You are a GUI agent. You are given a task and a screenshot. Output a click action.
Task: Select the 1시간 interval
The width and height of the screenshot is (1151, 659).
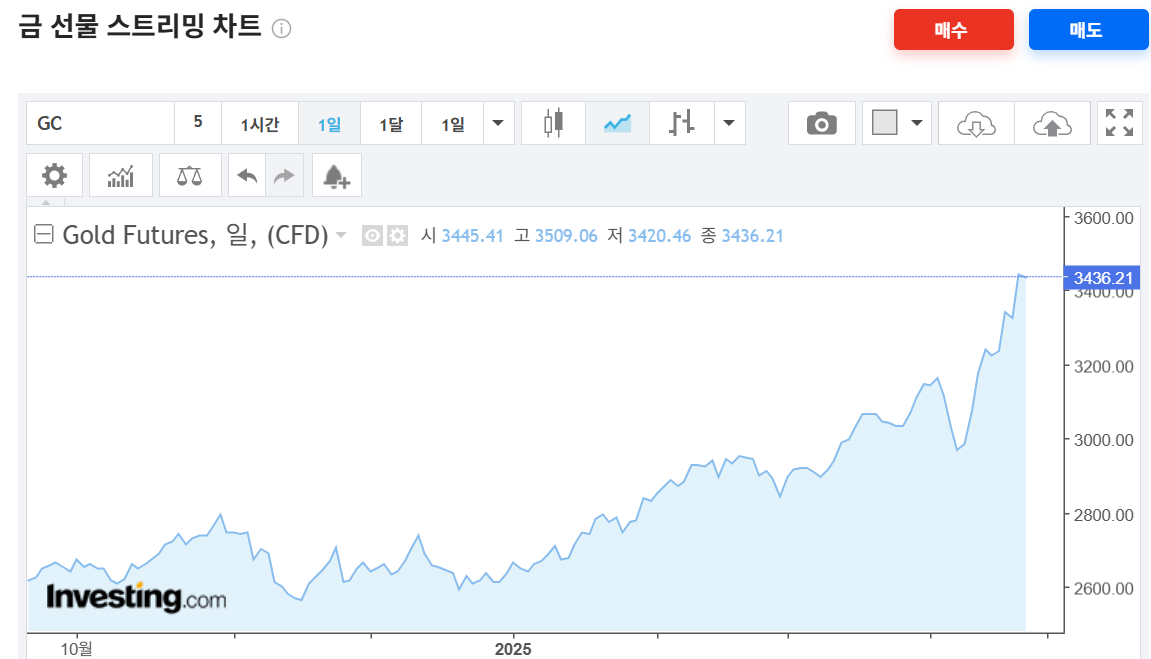coord(260,123)
